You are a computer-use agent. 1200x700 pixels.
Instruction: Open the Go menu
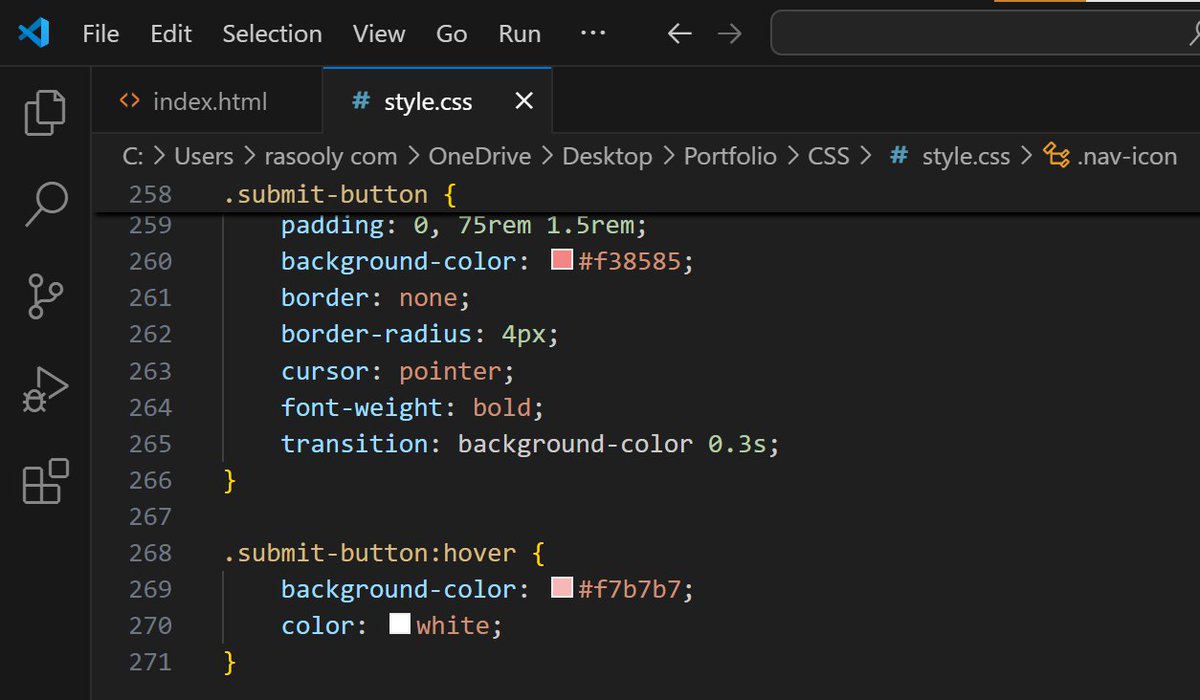click(x=452, y=34)
